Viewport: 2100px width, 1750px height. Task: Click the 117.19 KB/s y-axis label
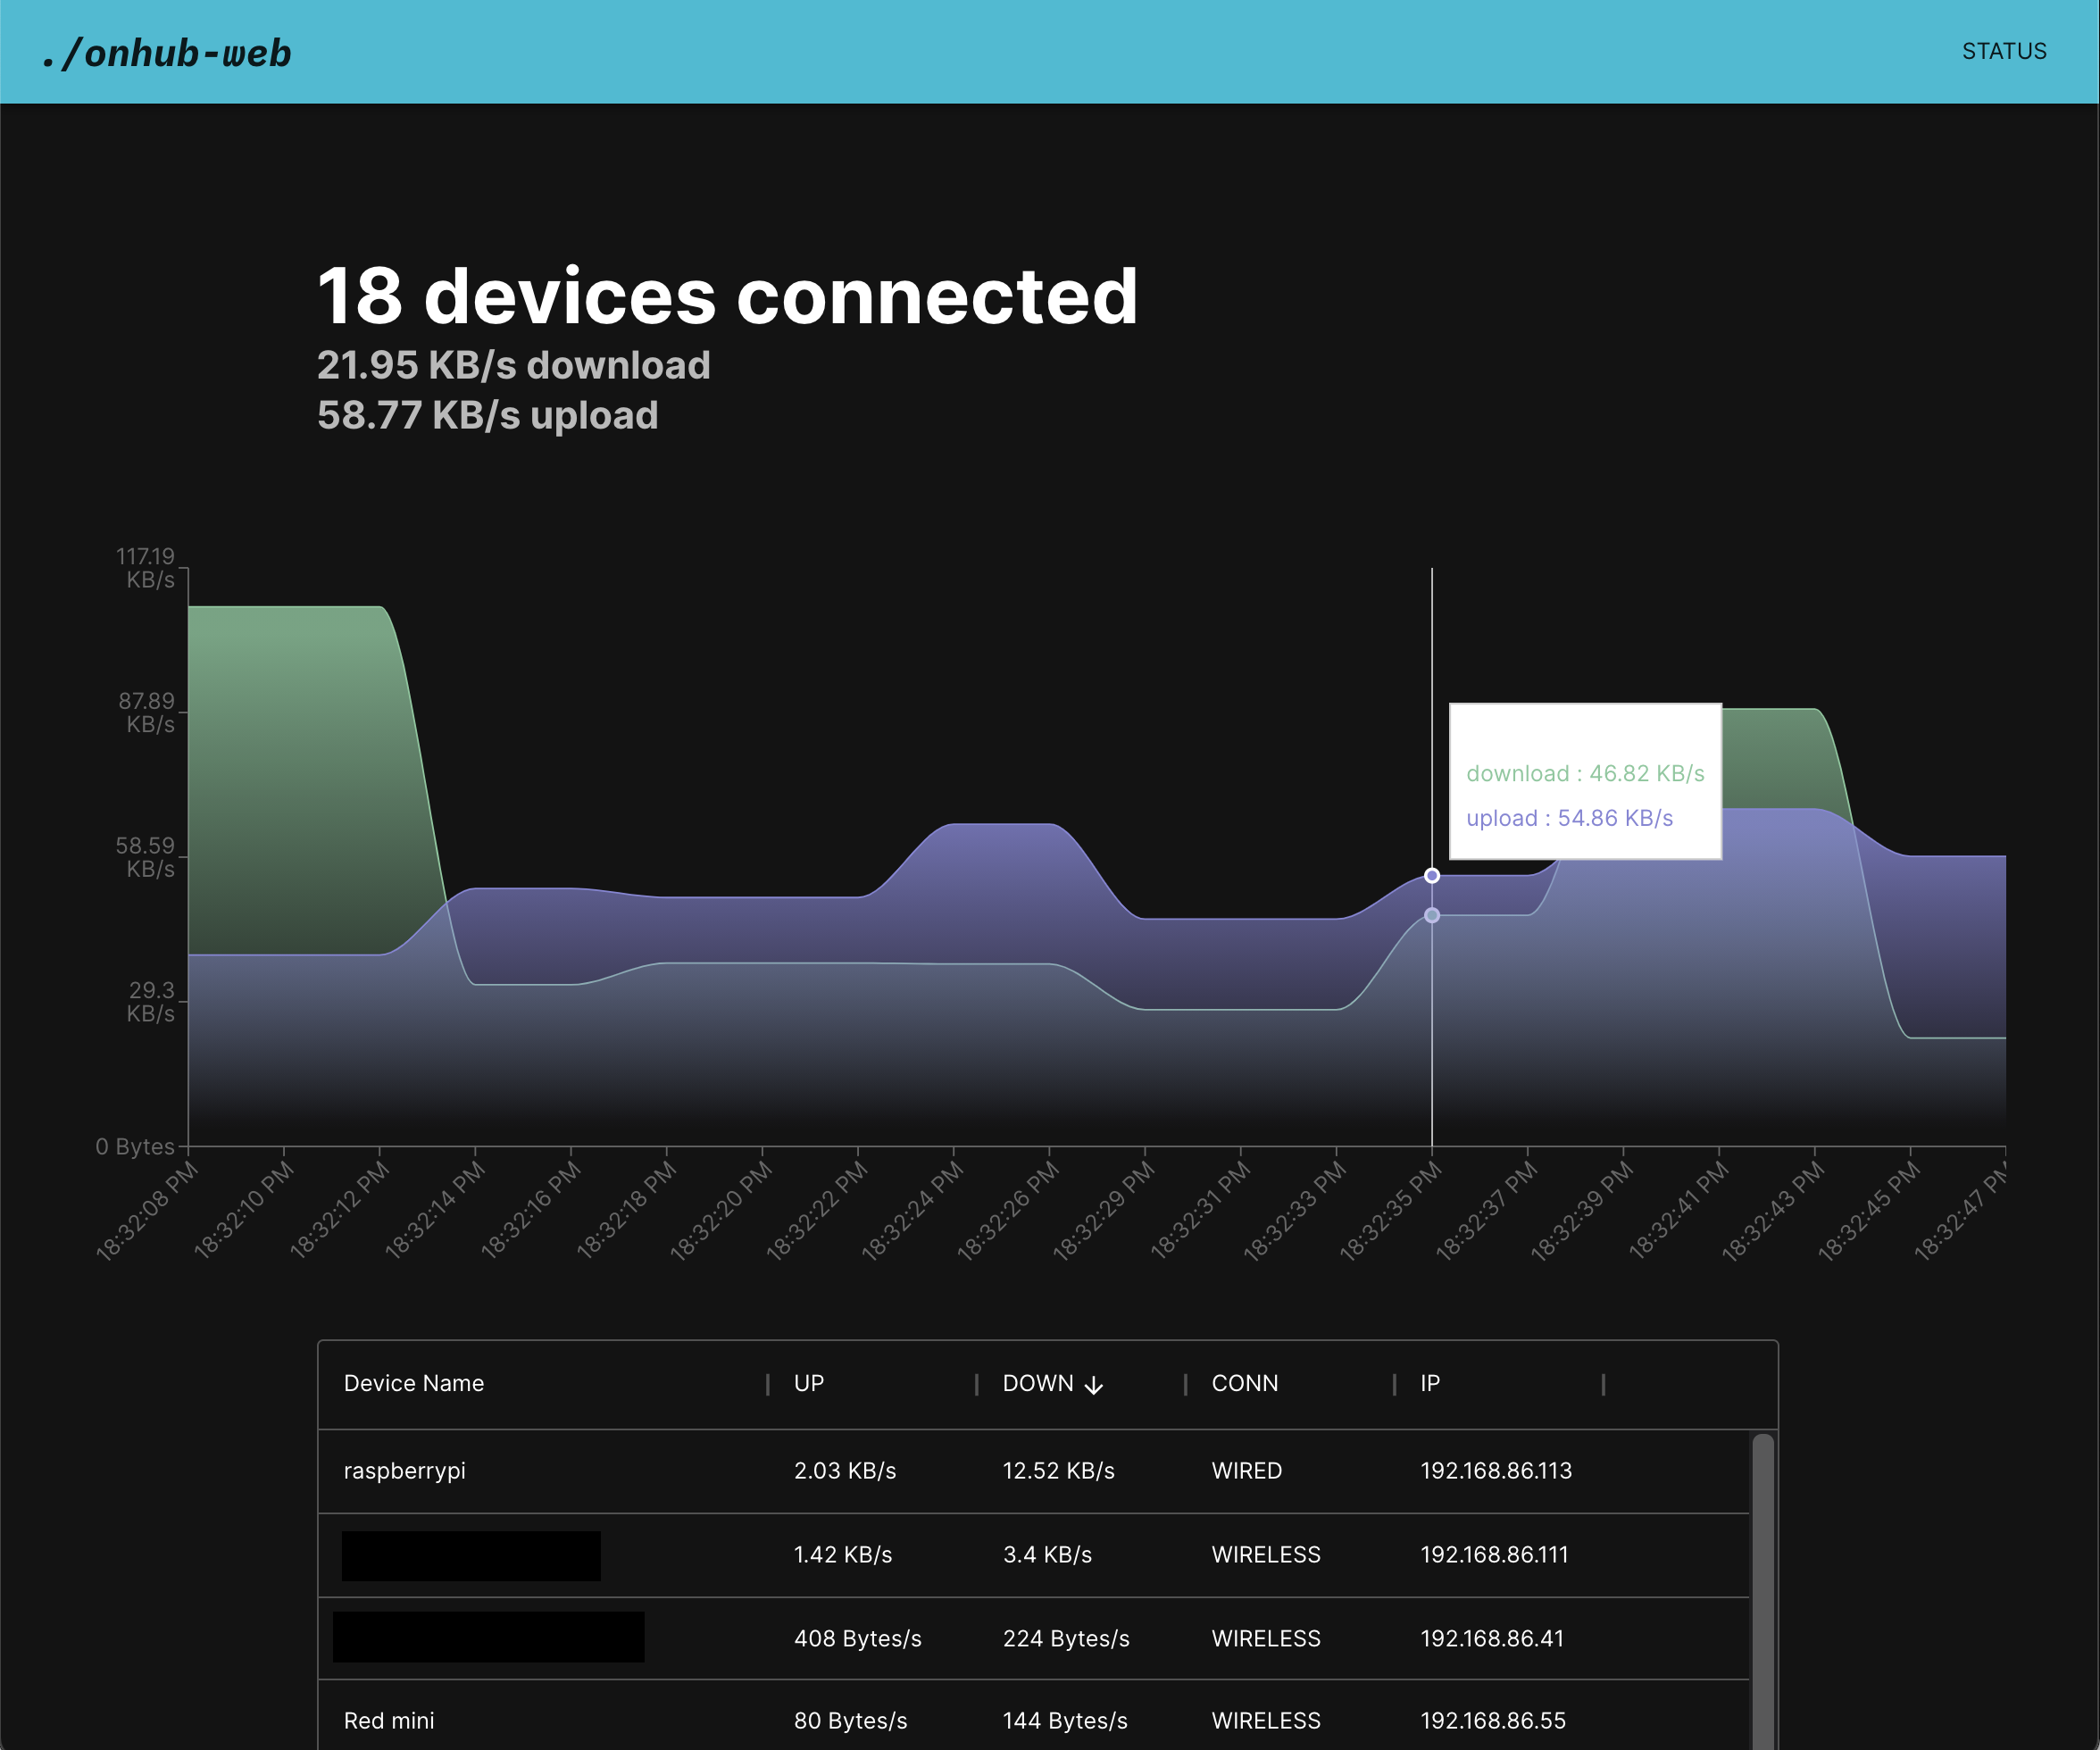(x=146, y=568)
